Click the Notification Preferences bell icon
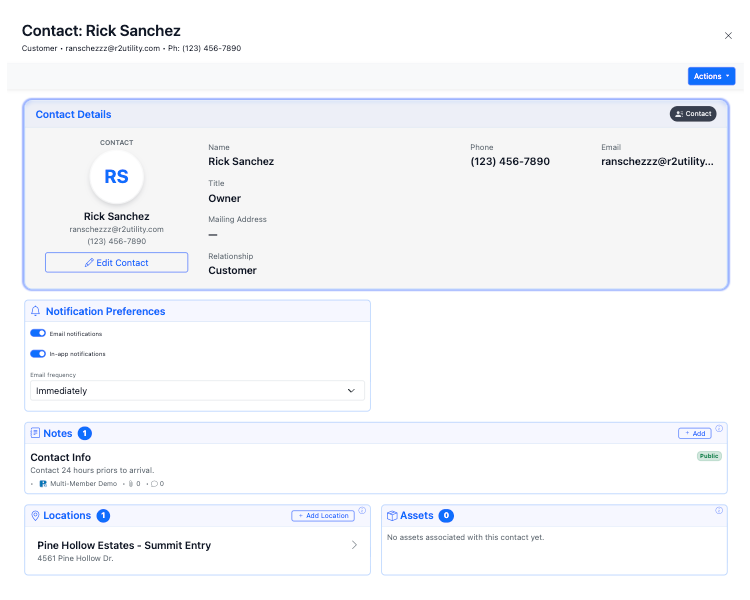The image size is (750, 600). (36, 311)
